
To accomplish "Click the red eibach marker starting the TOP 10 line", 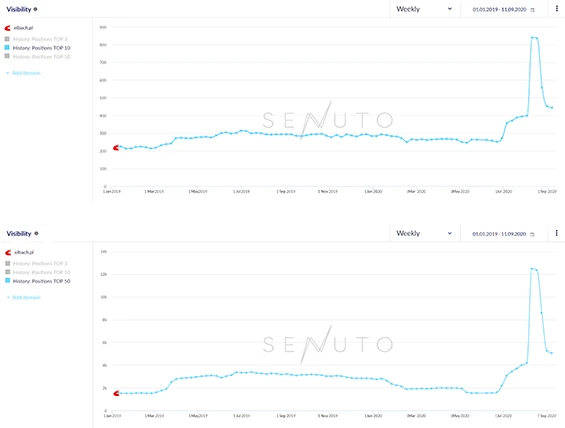I will [x=116, y=148].
